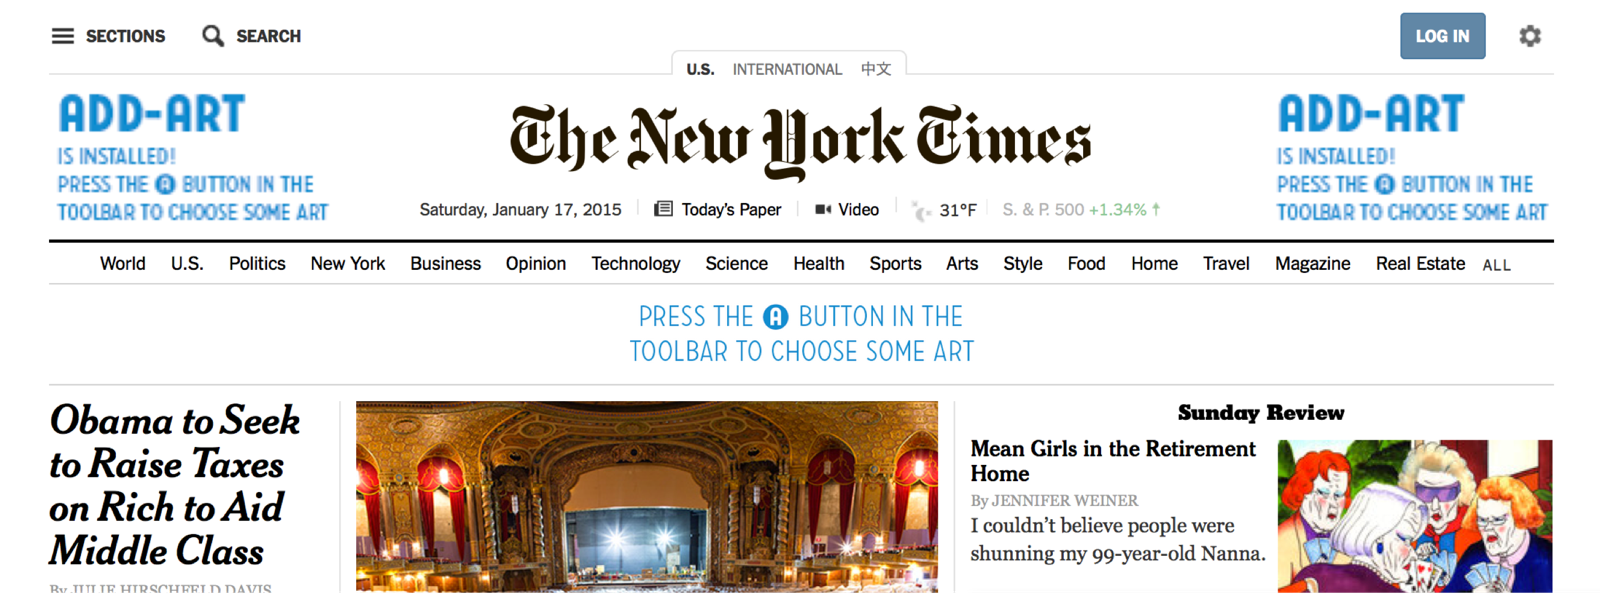Click the 31°F weather reading
The height and width of the screenshot is (594, 1600).
coord(957,210)
